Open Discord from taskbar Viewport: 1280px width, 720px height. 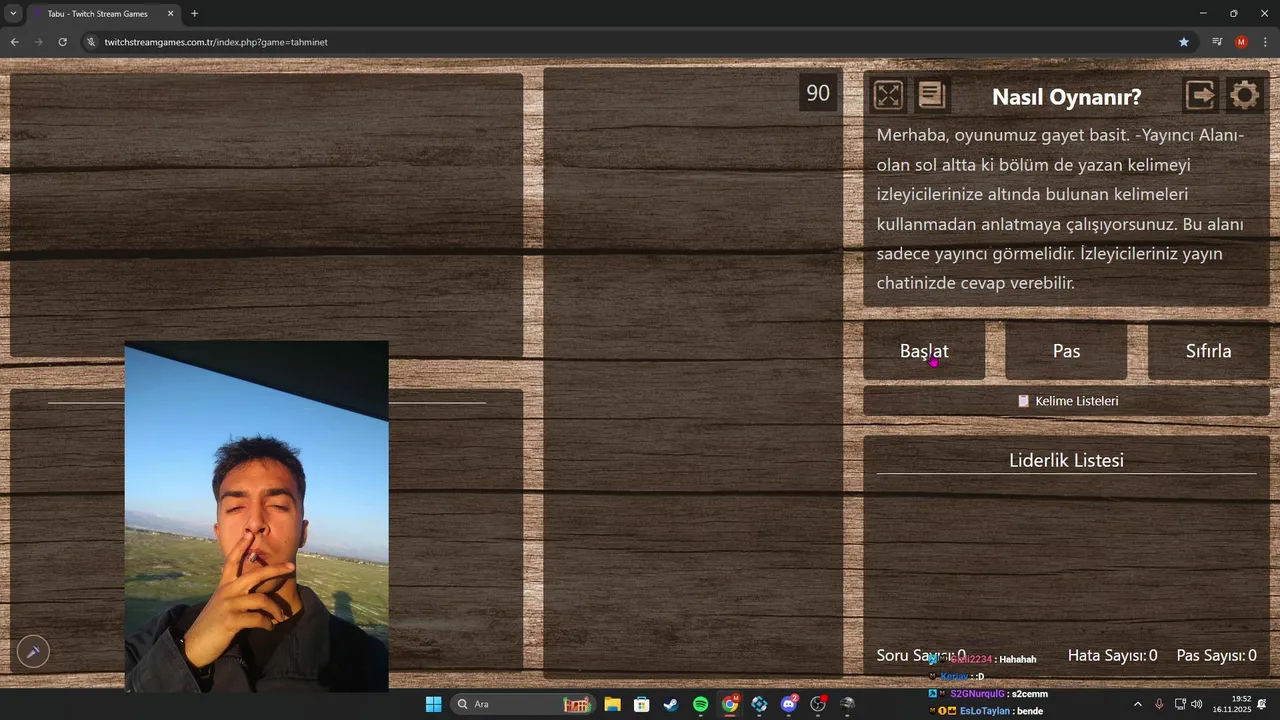click(x=790, y=704)
